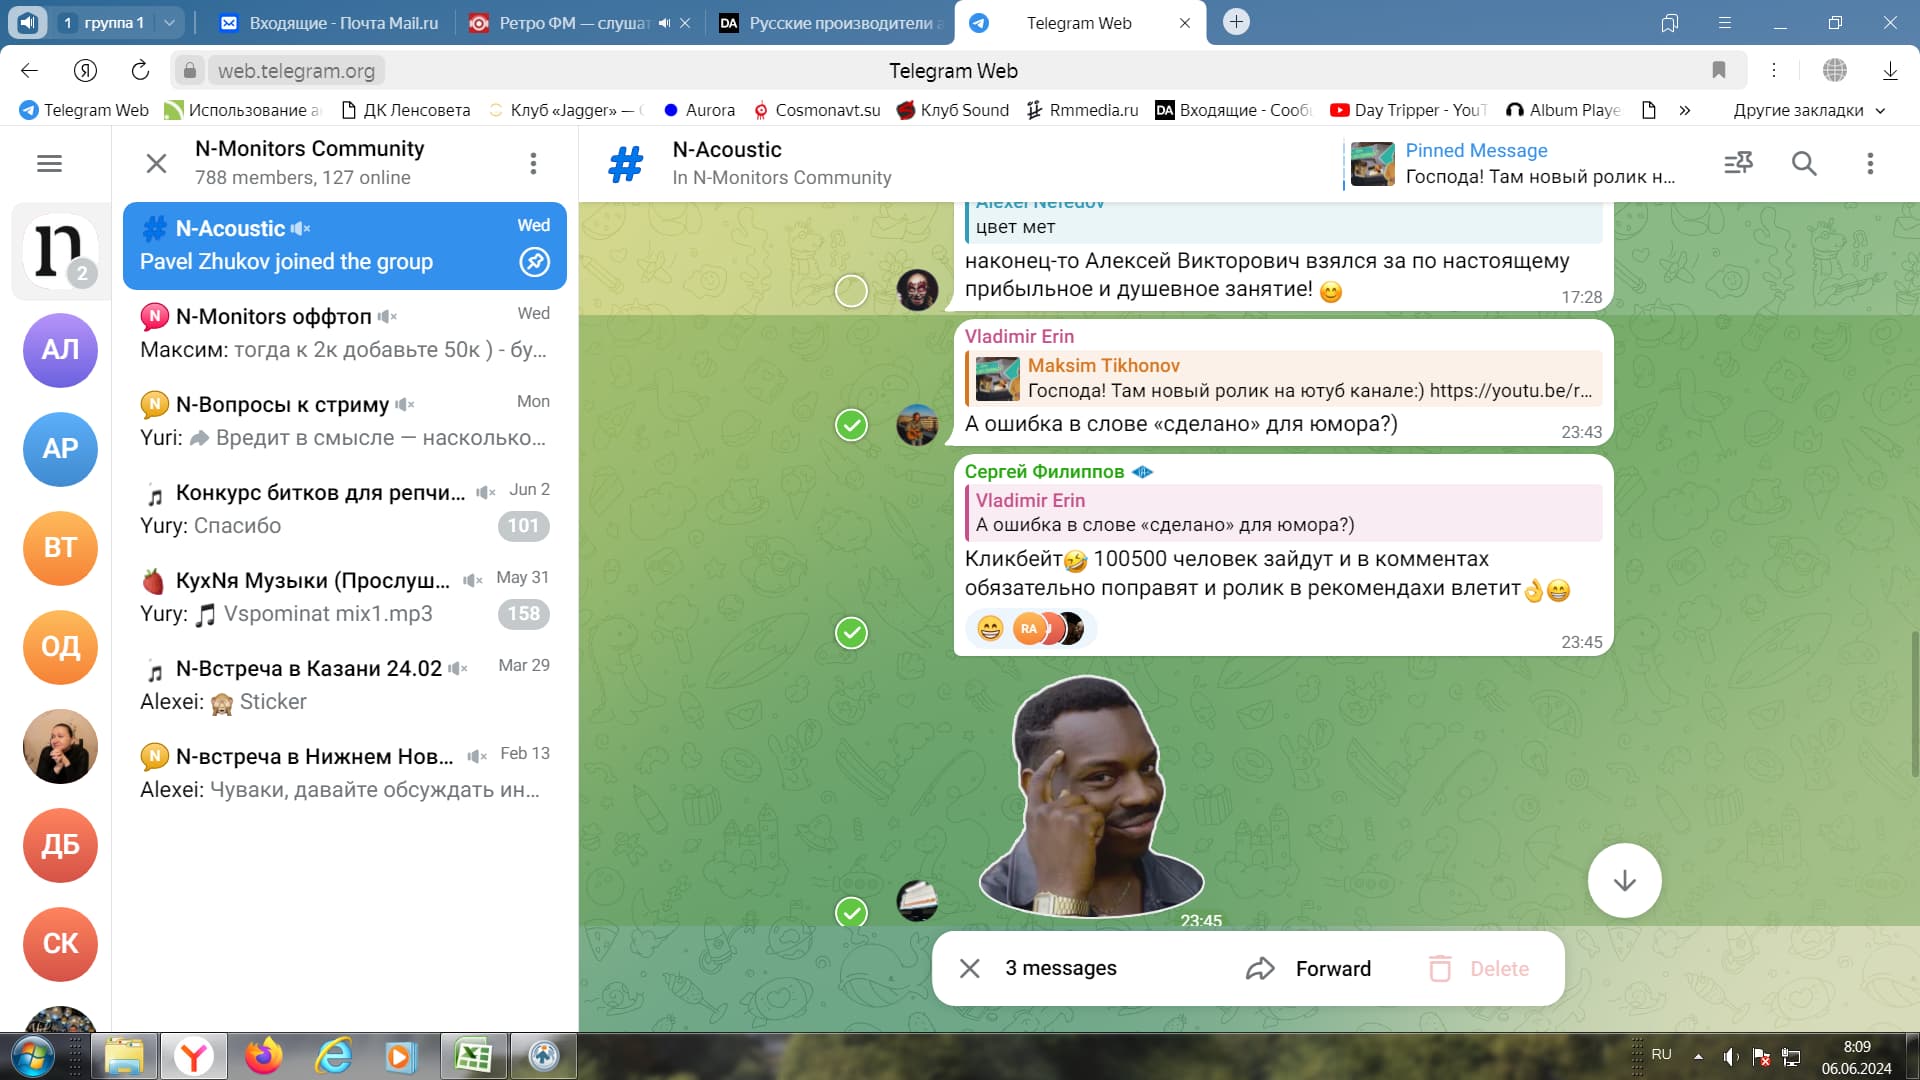Open the ДБ chat avatar

[60, 845]
